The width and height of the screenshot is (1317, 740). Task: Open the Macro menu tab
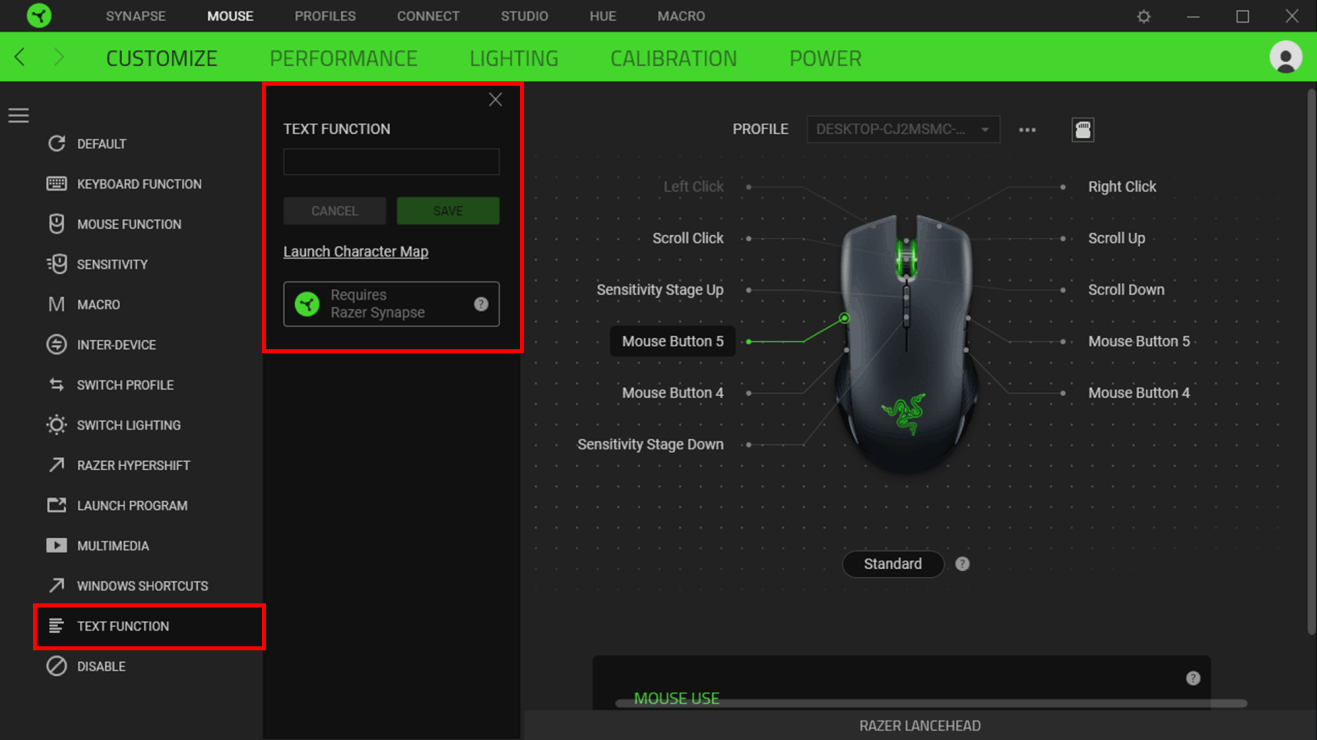[681, 16]
